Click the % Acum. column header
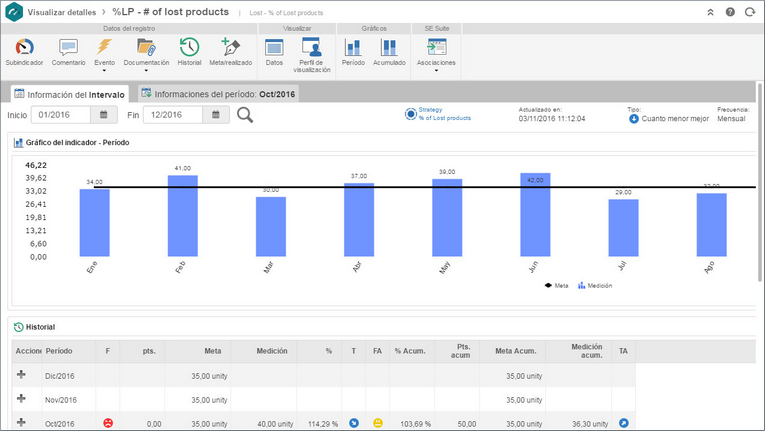Image resolution: width=765 pixels, height=431 pixels. point(410,351)
